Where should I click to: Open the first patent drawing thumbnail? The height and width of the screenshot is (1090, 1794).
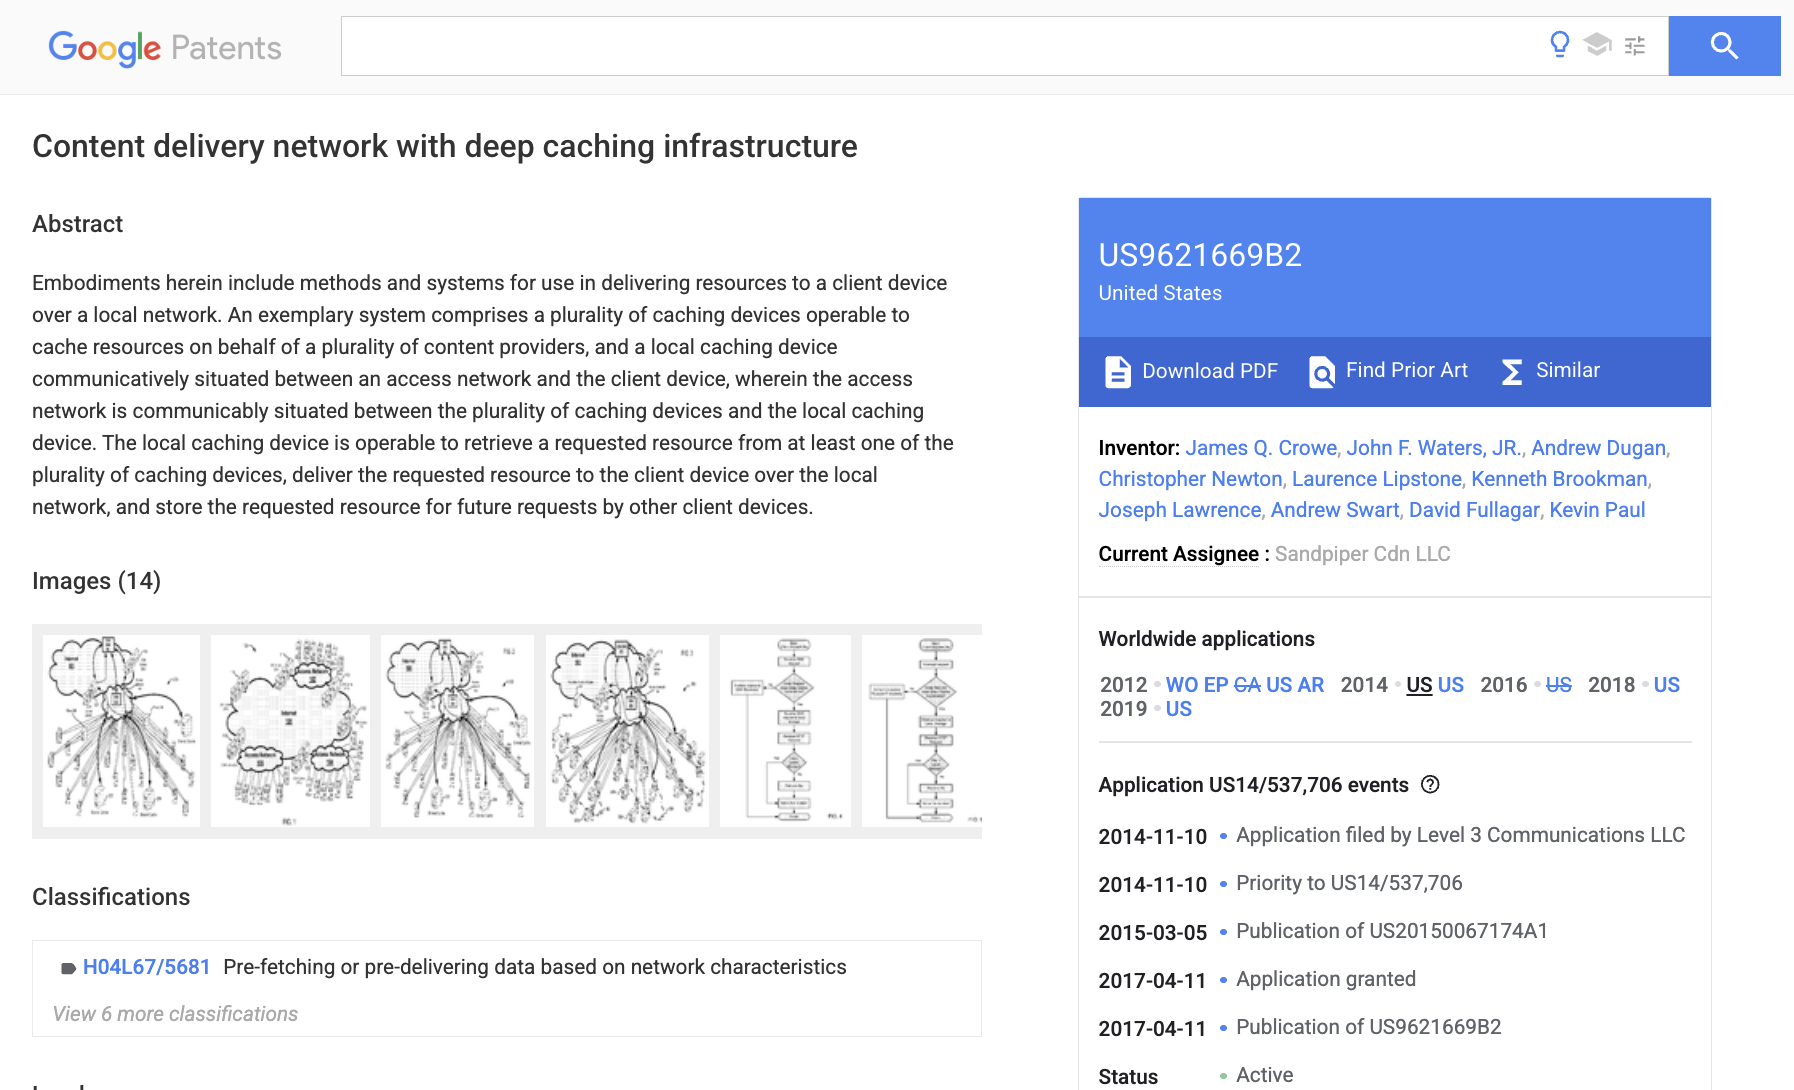coord(121,730)
